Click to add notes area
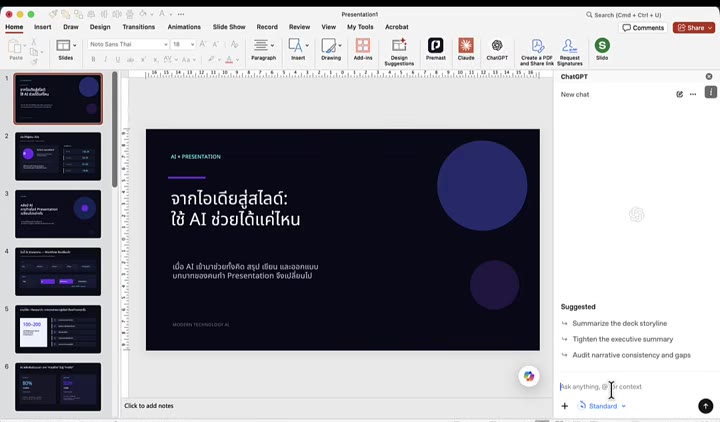Image resolution: width=720 pixels, height=422 pixels. (x=149, y=406)
